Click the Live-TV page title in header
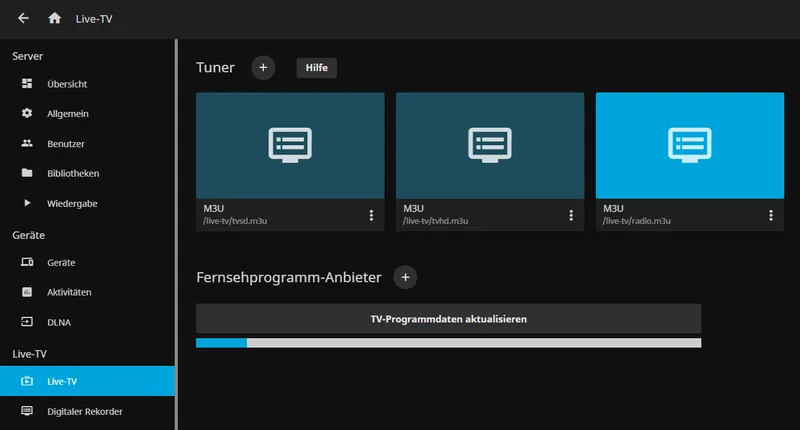The width and height of the screenshot is (800, 430). 94,19
